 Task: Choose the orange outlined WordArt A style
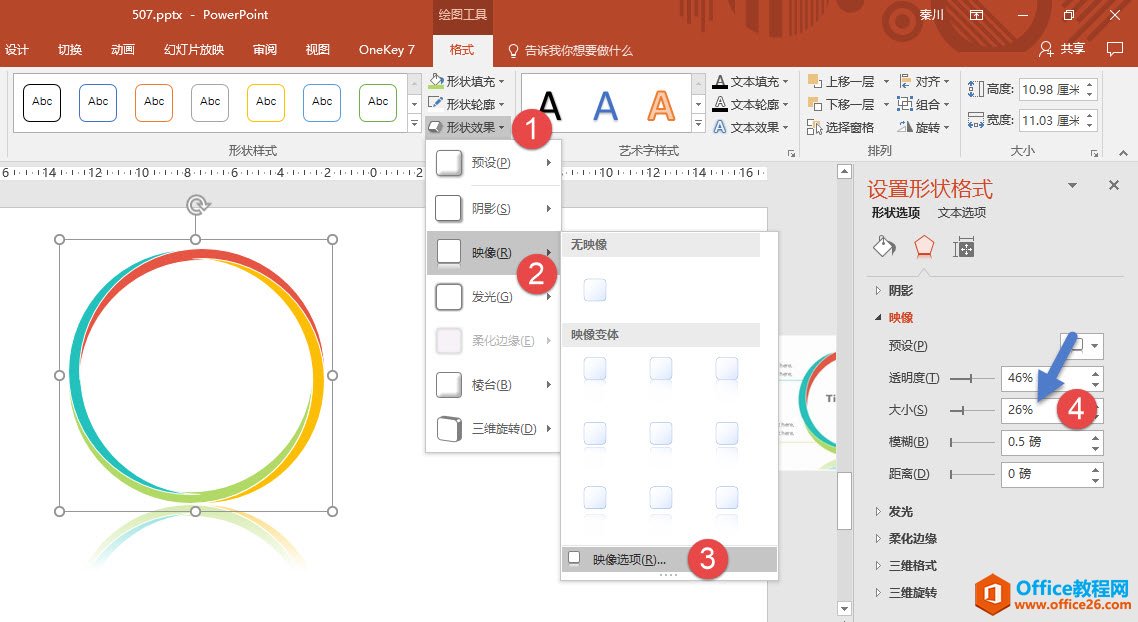point(660,105)
